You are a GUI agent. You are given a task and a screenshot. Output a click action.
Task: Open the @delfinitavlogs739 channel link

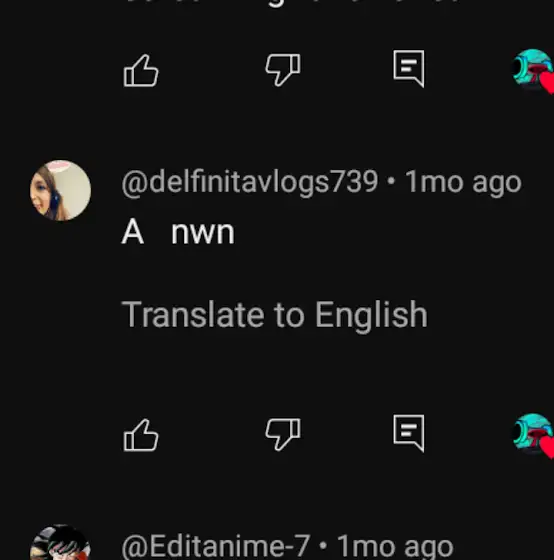click(250, 182)
